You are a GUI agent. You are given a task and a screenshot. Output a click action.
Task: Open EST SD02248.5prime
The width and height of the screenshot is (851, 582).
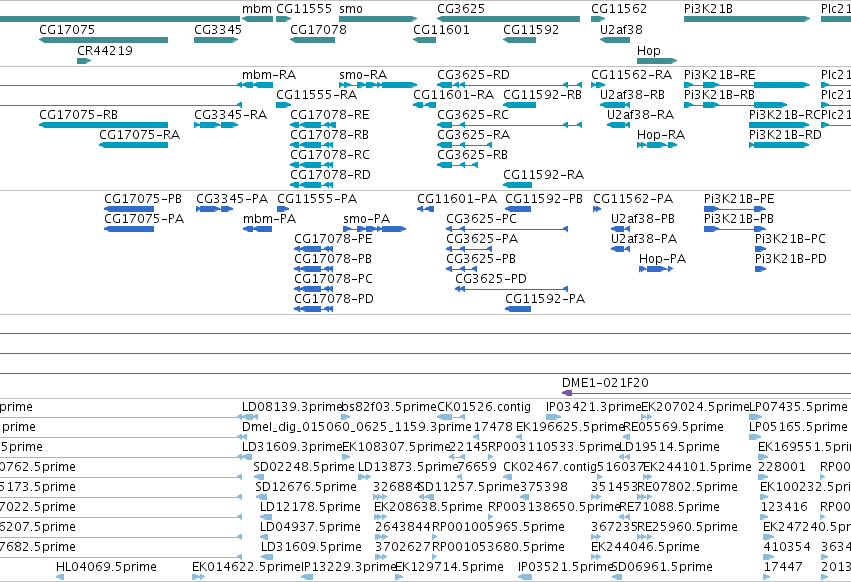pos(304,467)
